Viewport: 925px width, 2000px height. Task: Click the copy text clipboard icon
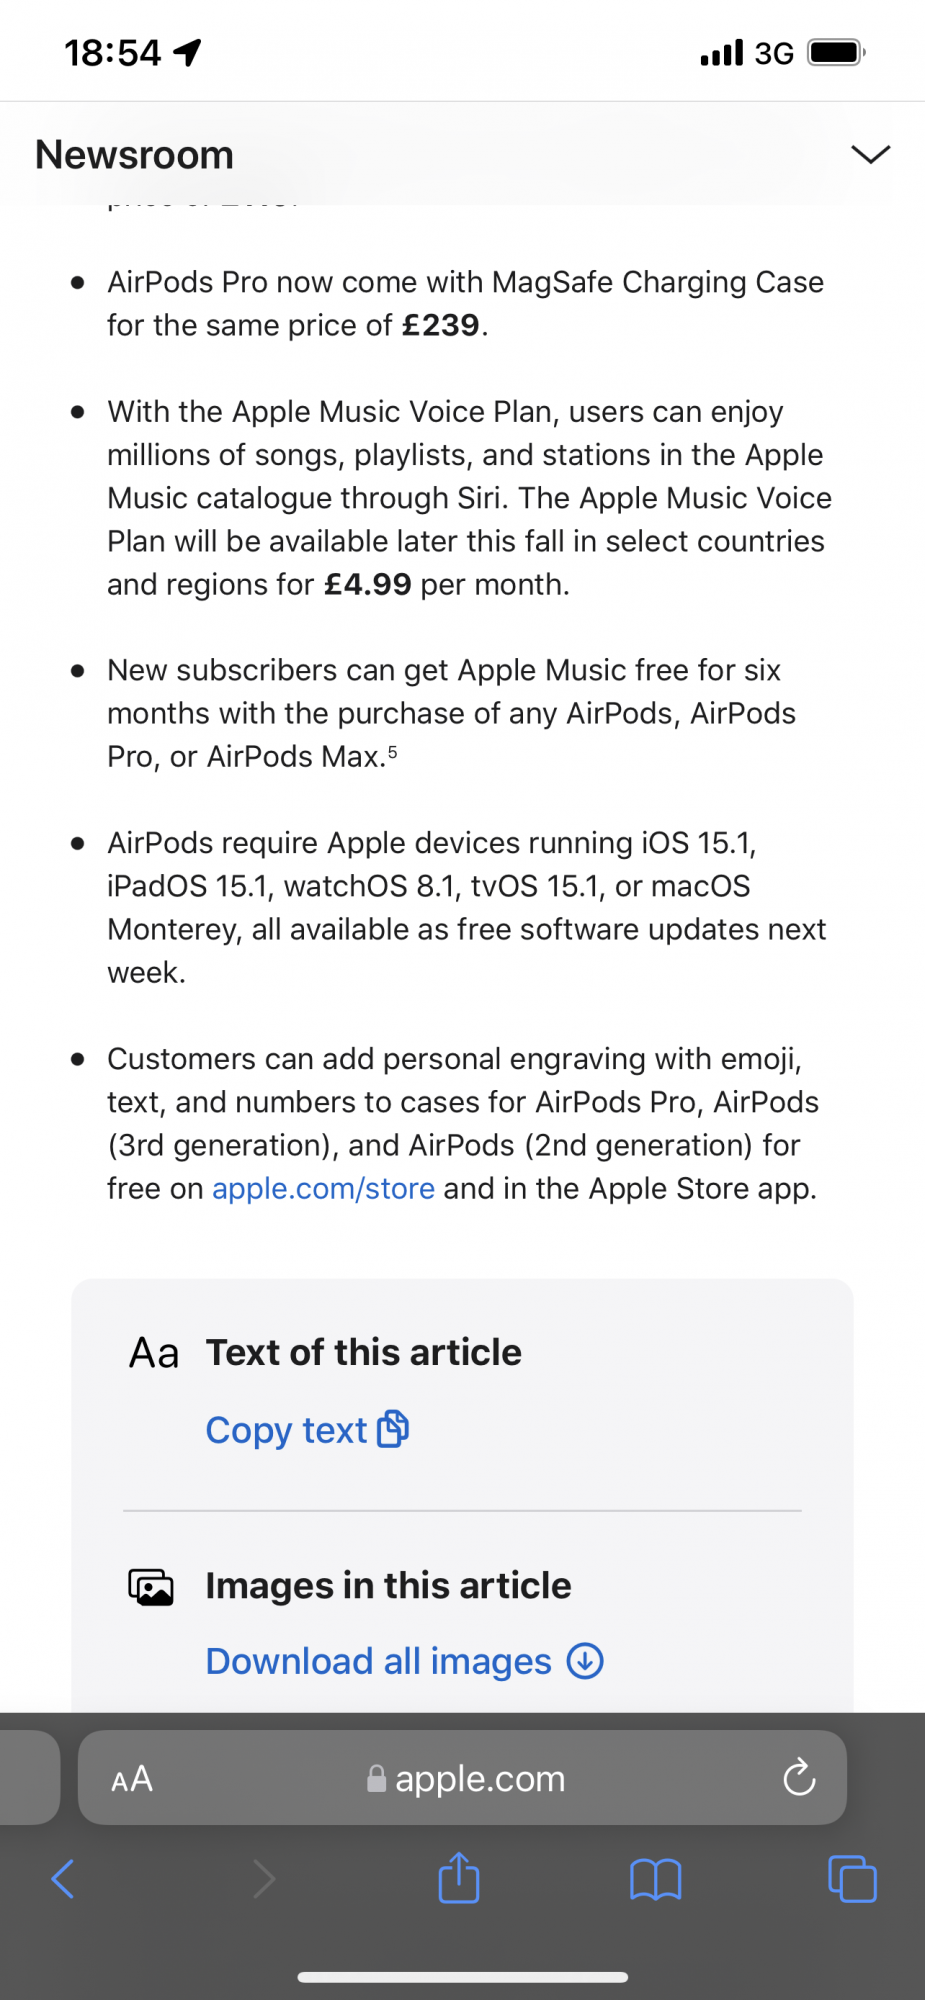(x=393, y=1430)
